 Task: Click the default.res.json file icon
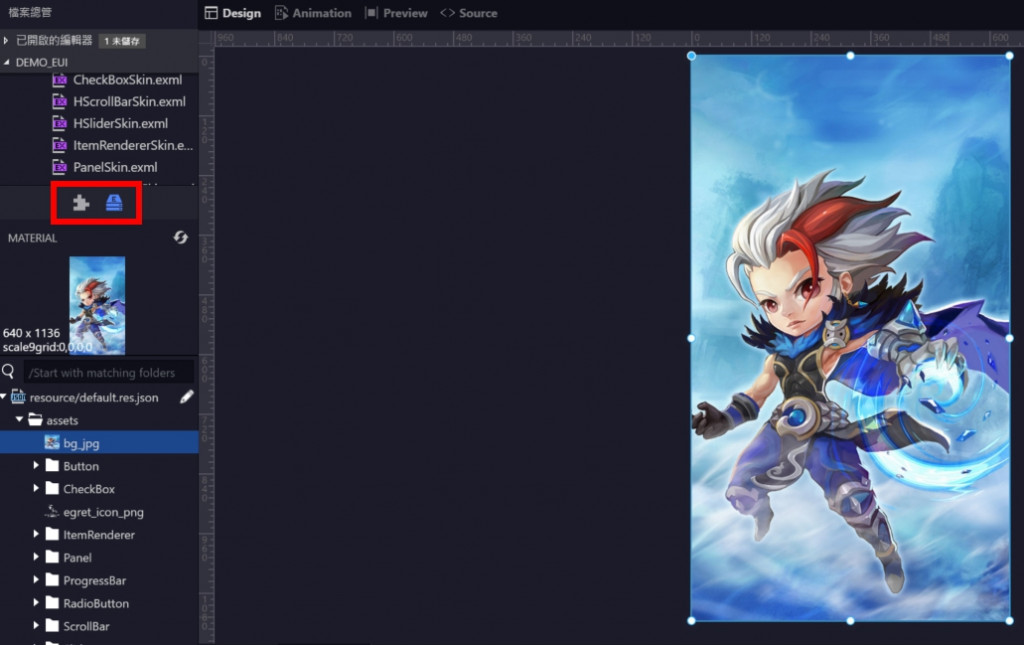(x=18, y=397)
